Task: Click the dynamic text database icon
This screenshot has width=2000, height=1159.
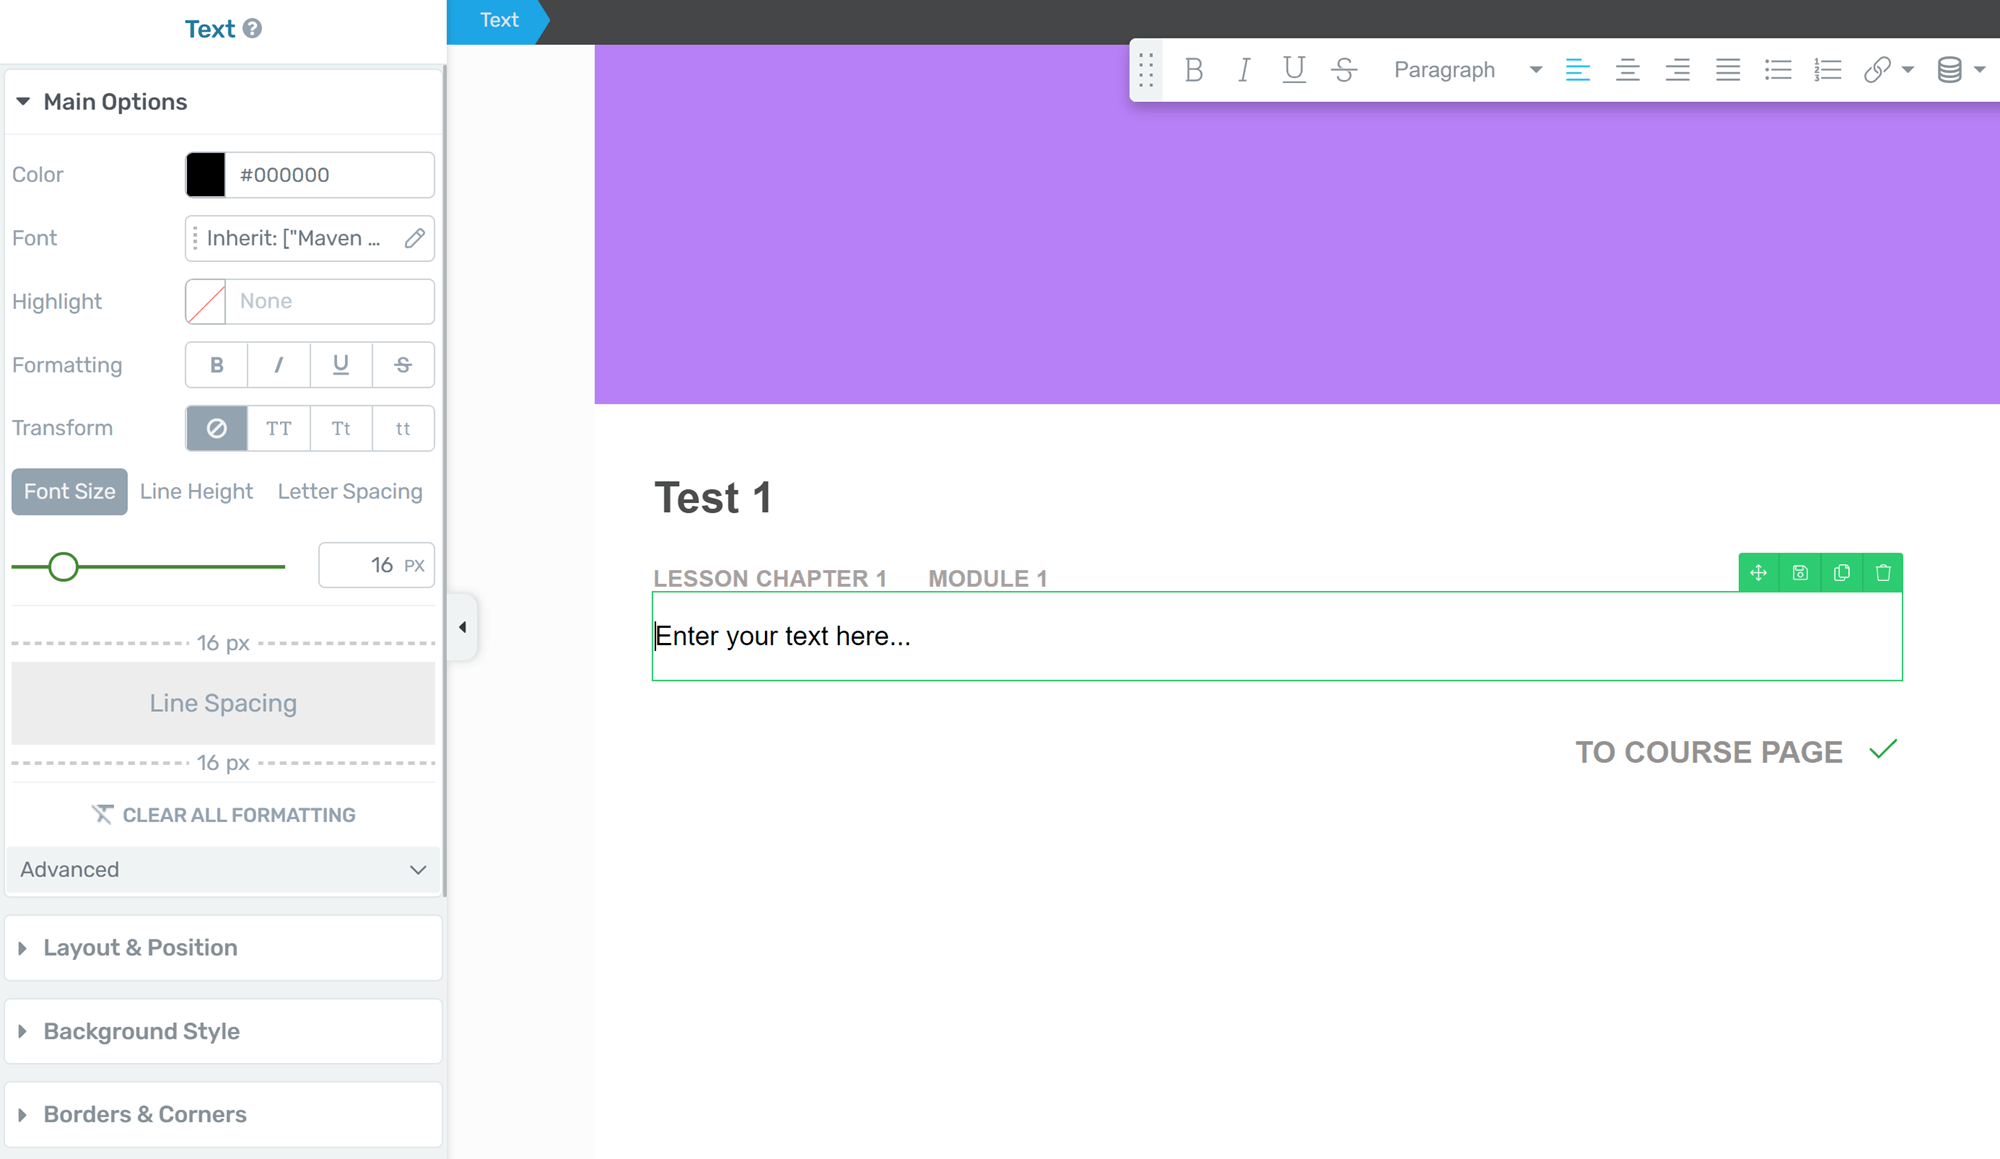Action: click(1949, 70)
